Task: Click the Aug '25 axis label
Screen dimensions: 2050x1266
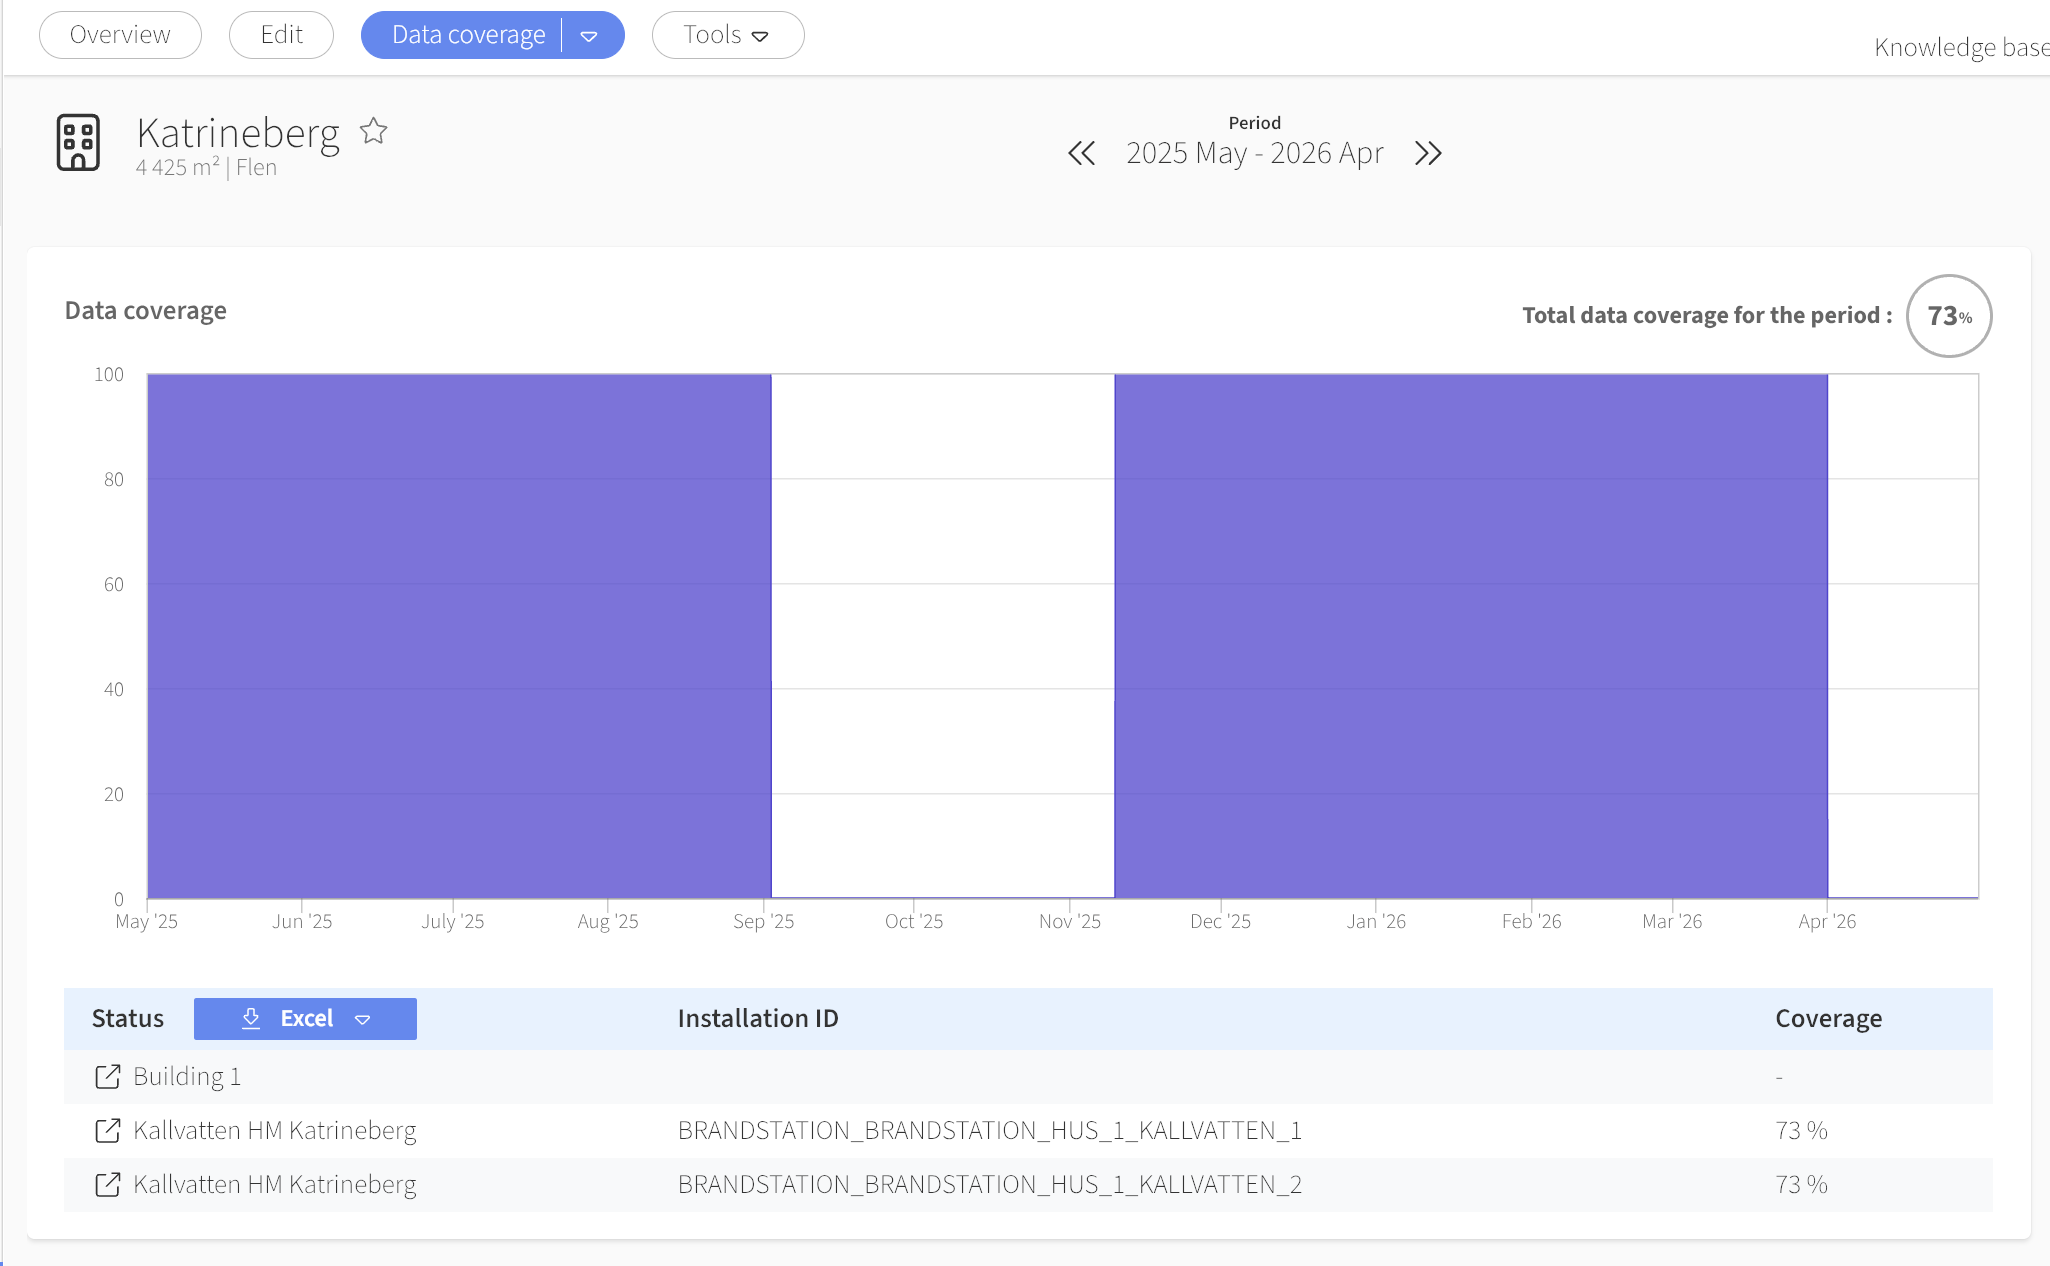Action: [x=608, y=921]
